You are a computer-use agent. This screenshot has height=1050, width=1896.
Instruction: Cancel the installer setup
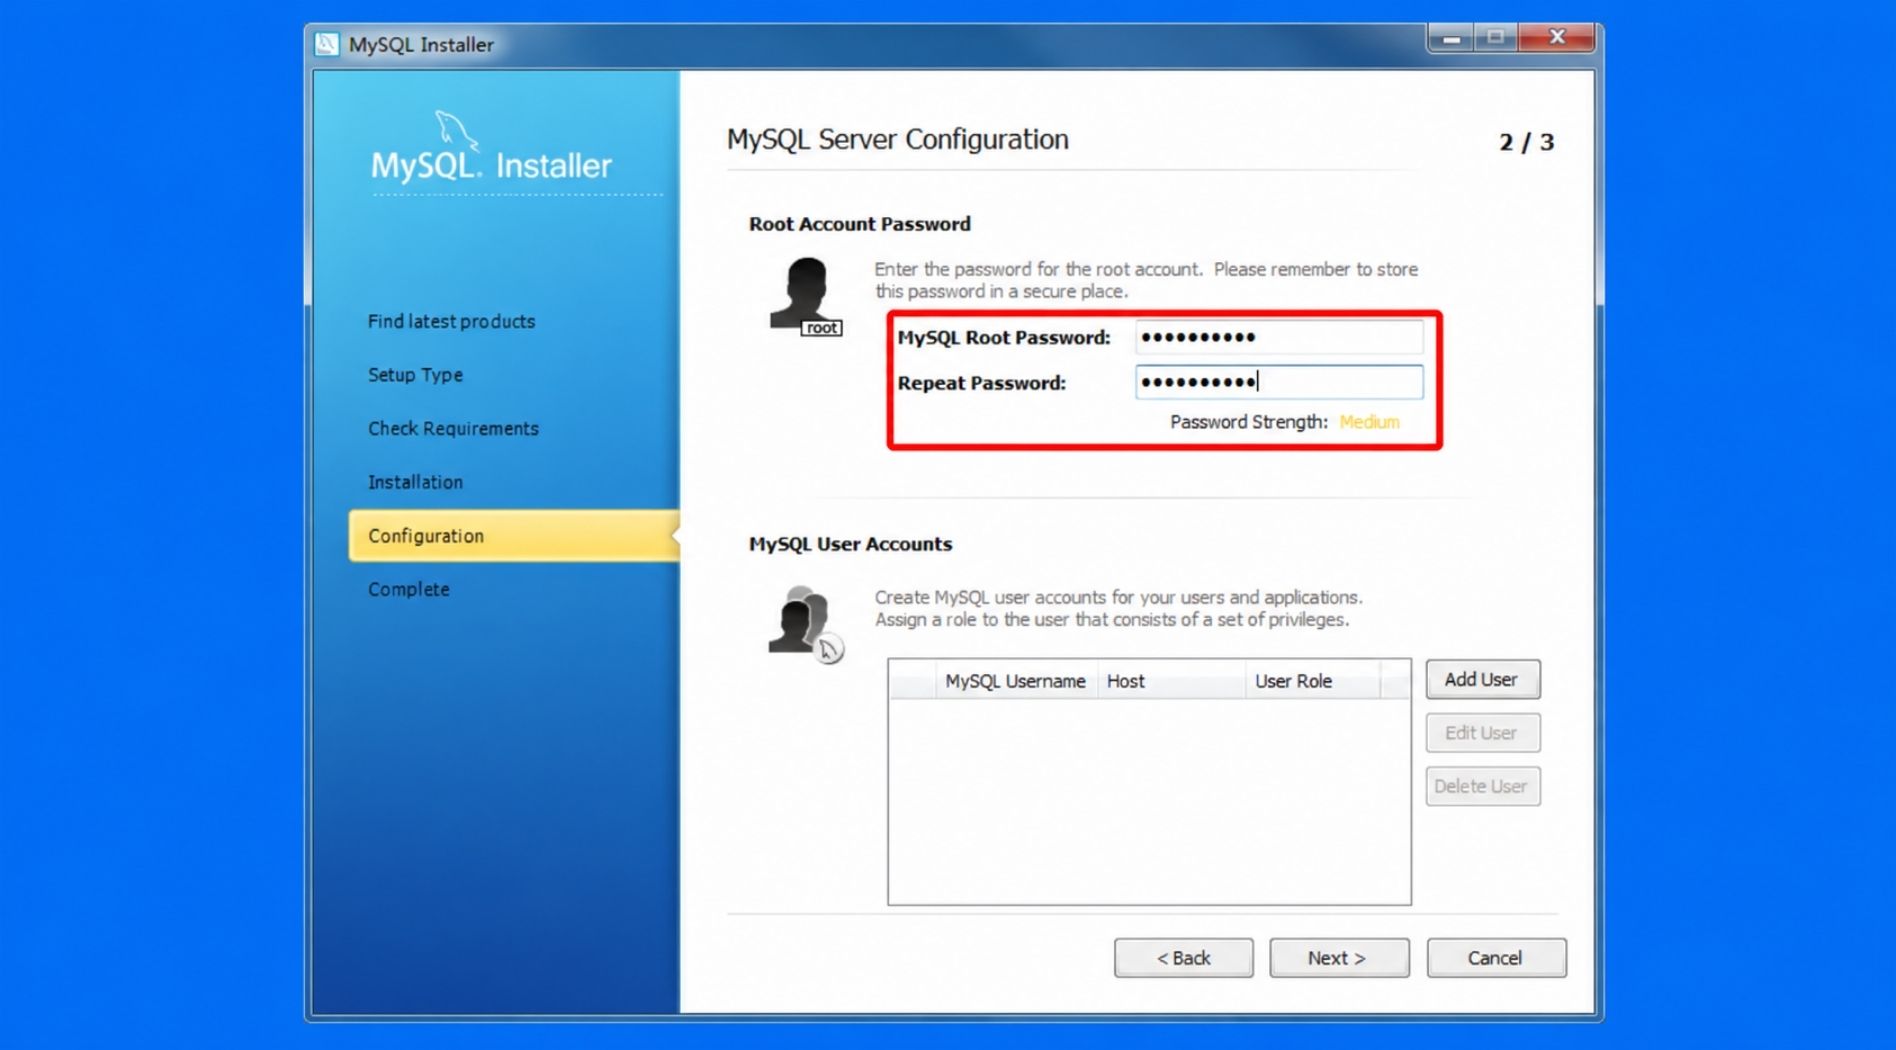[x=1496, y=958]
